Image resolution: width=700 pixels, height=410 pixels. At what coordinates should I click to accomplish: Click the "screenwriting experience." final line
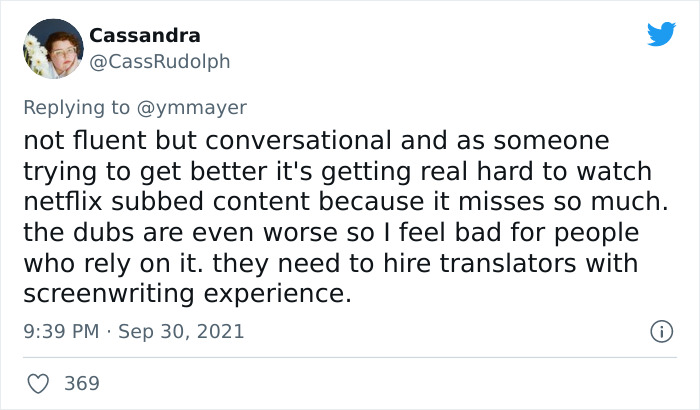(x=188, y=294)
